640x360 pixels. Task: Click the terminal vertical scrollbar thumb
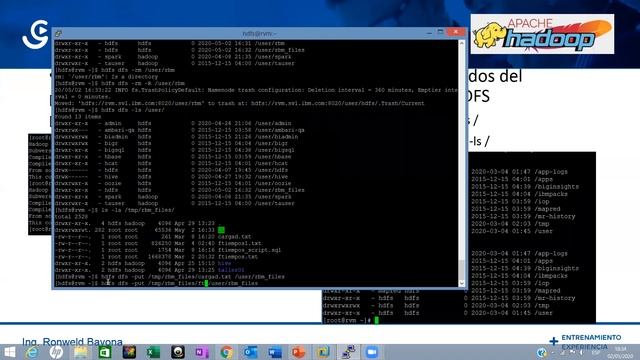click(462, 269)
